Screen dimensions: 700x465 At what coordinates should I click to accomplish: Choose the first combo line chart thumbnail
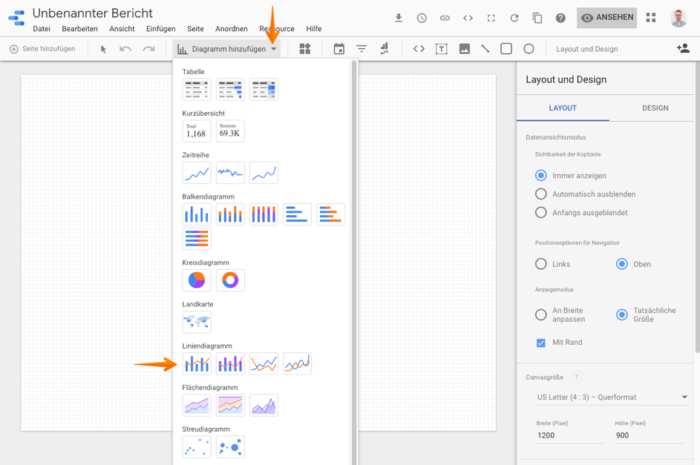[x=196, y=364]
